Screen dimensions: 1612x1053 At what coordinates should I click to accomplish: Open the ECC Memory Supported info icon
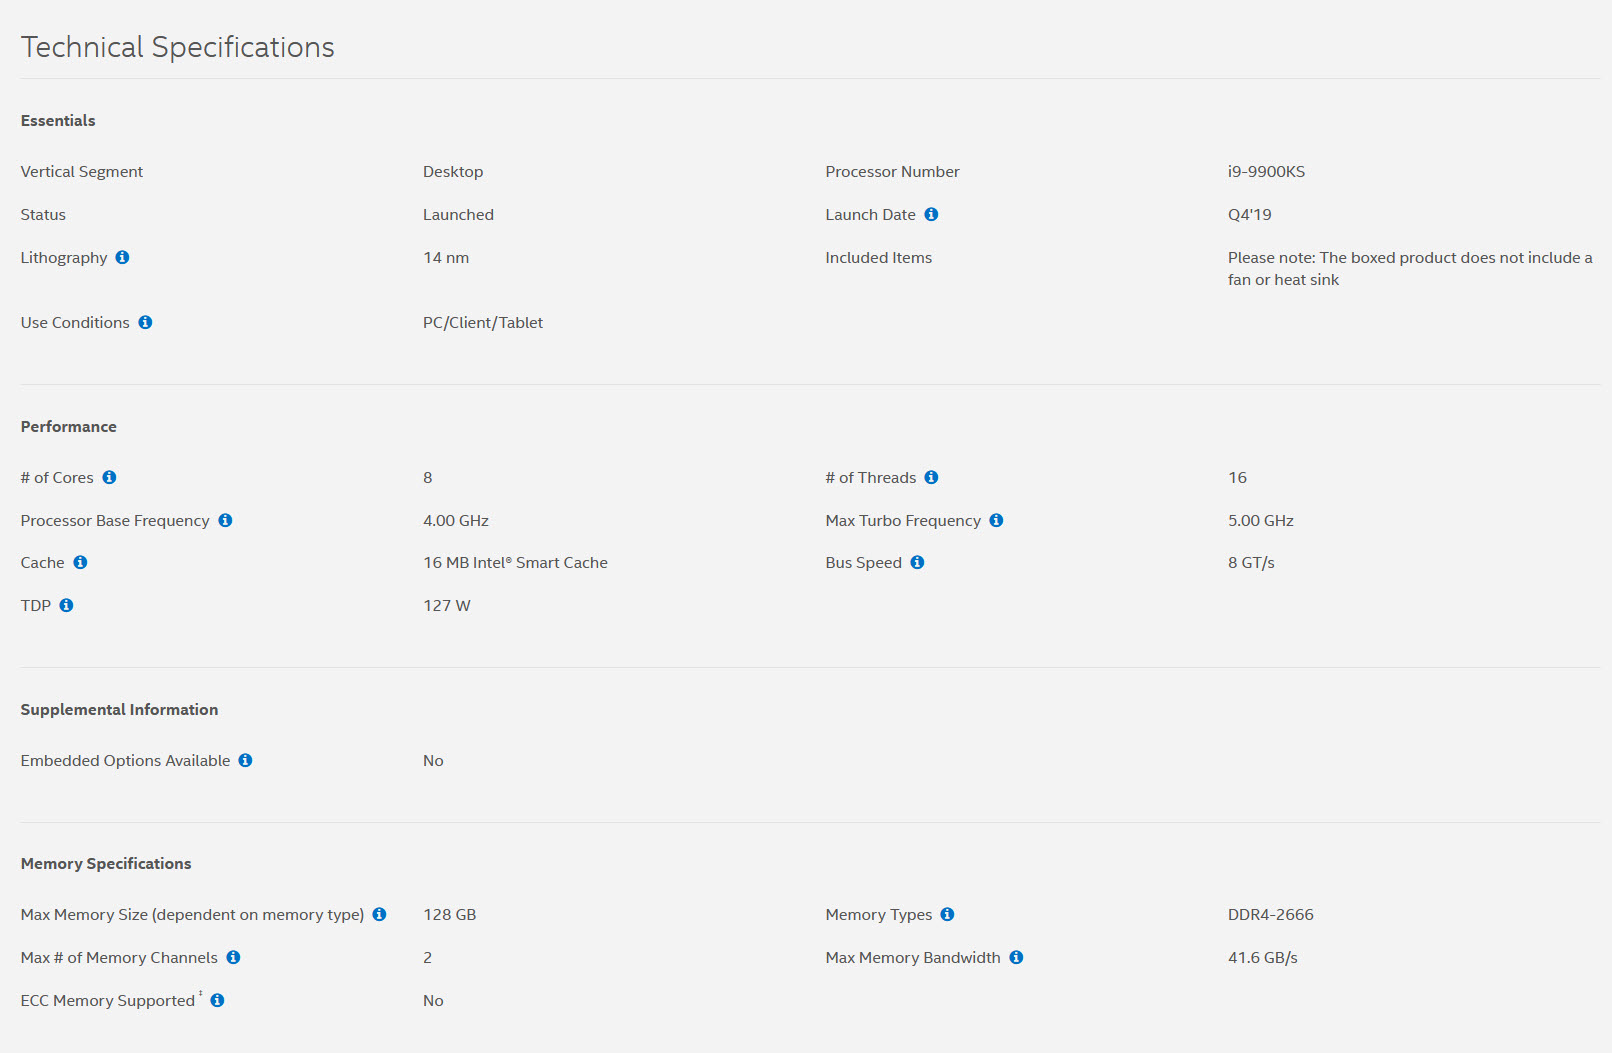tap(217, 1000)
